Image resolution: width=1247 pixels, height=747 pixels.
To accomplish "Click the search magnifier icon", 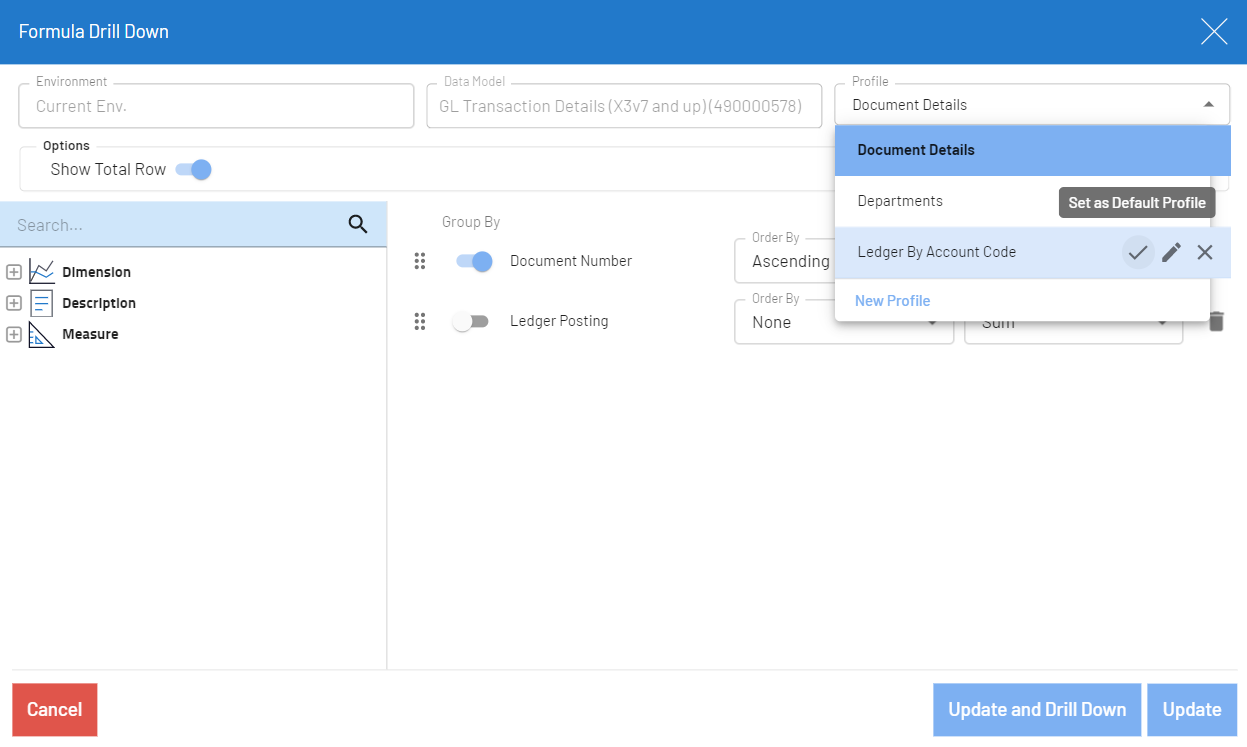I will (x=358, y=224).
